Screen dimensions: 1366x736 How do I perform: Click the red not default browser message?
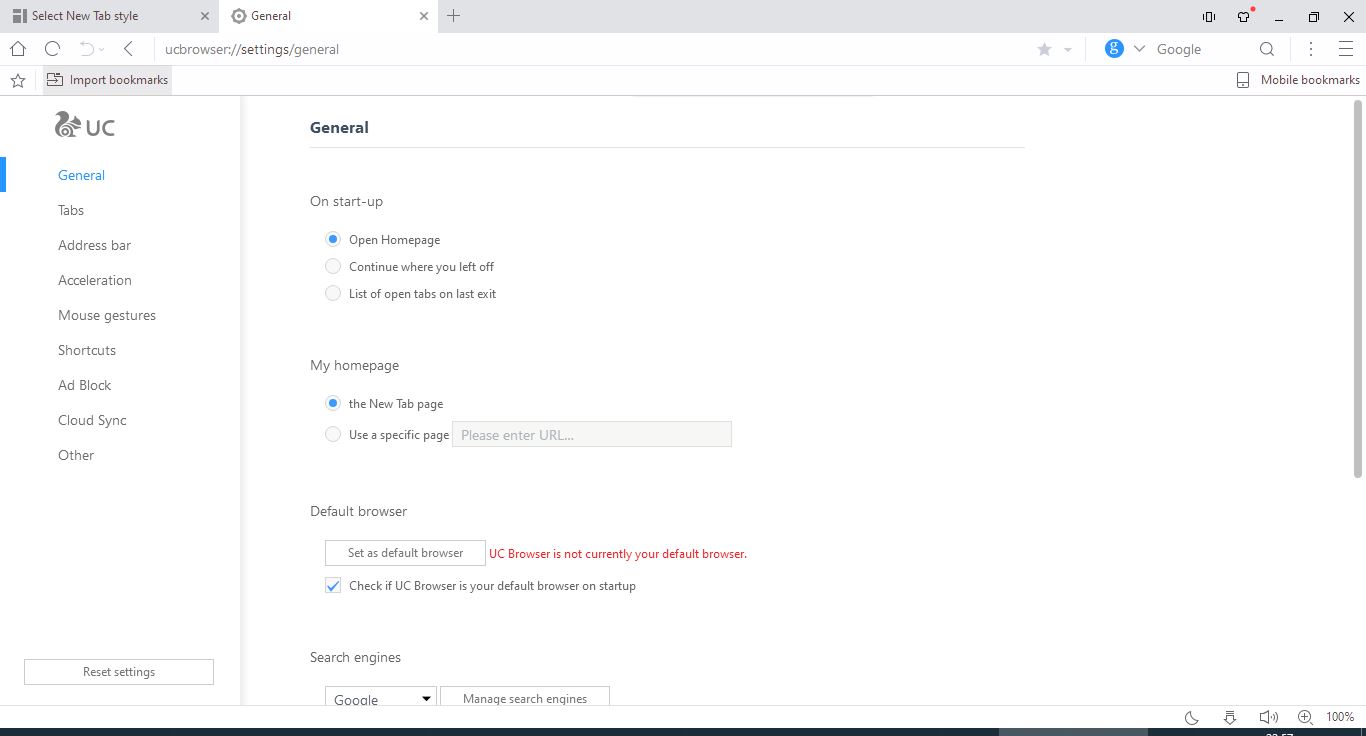click(x=618, y=554)
